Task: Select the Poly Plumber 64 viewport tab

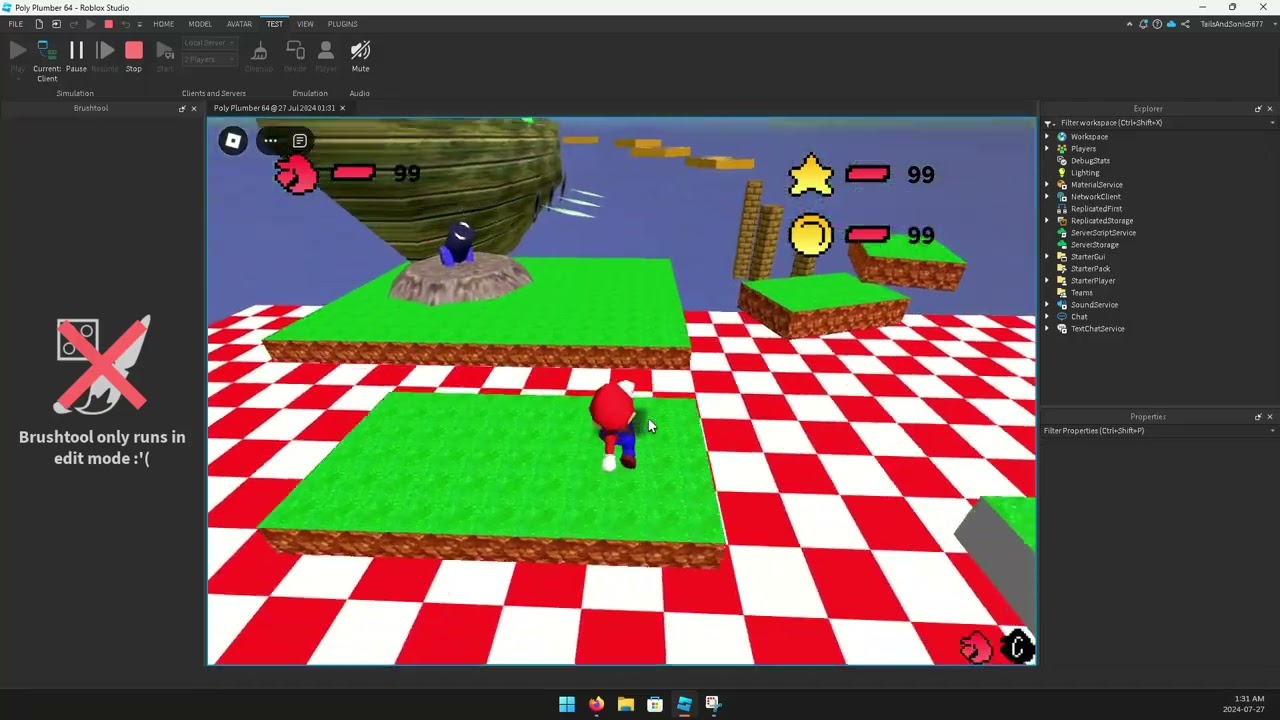Action: [x=273, y=108]
